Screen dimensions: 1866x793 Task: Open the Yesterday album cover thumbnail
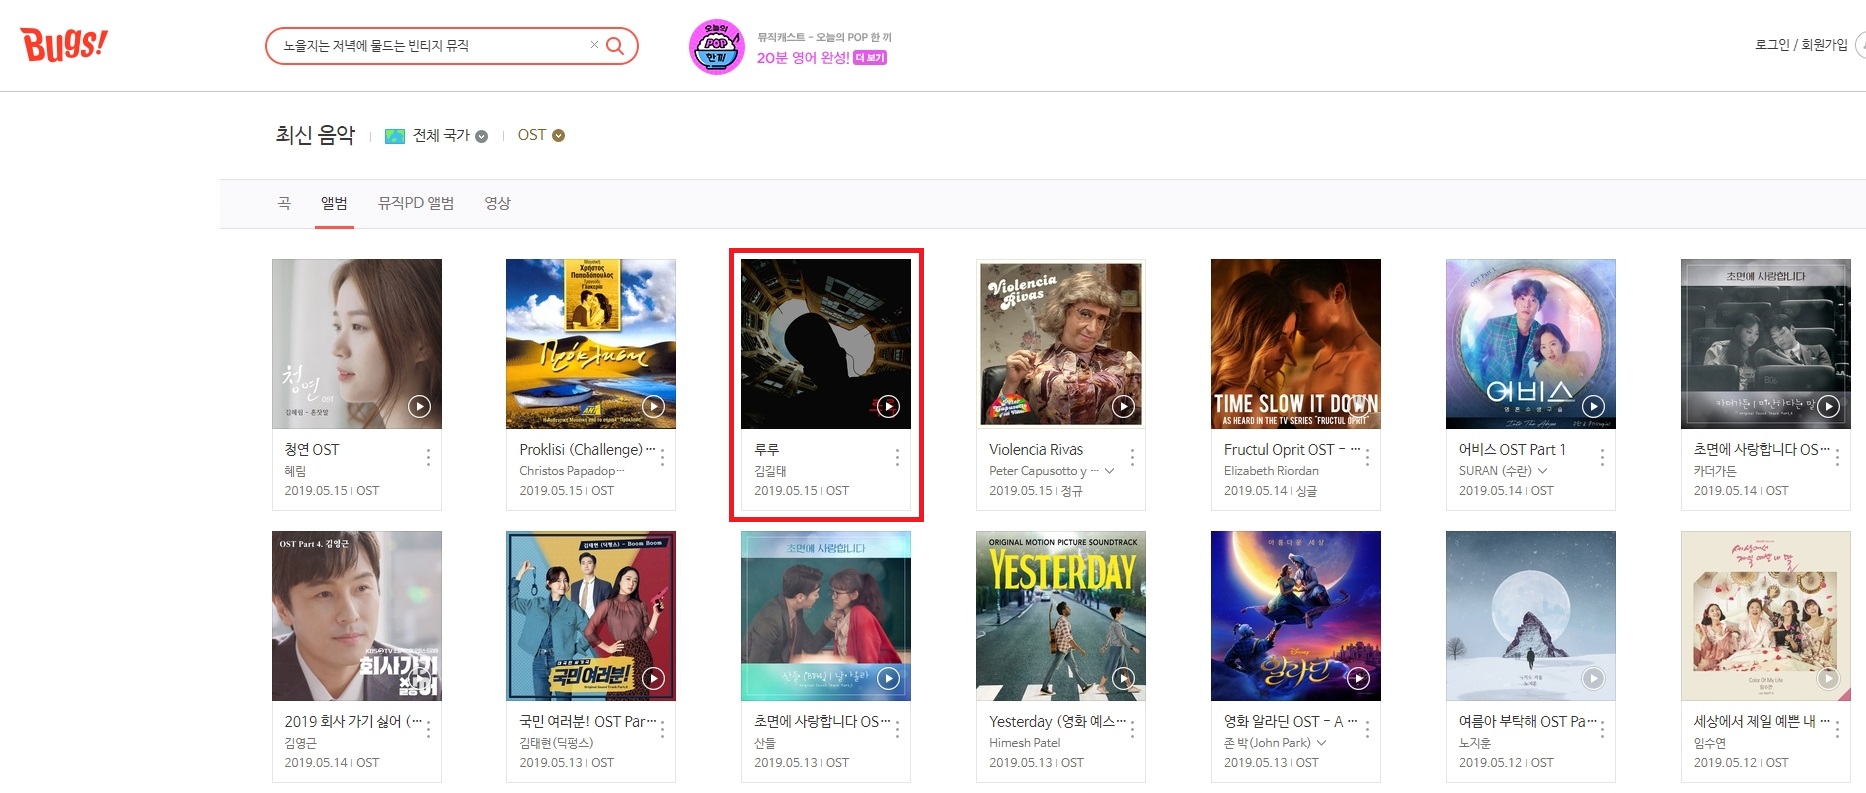[1061, 616]
